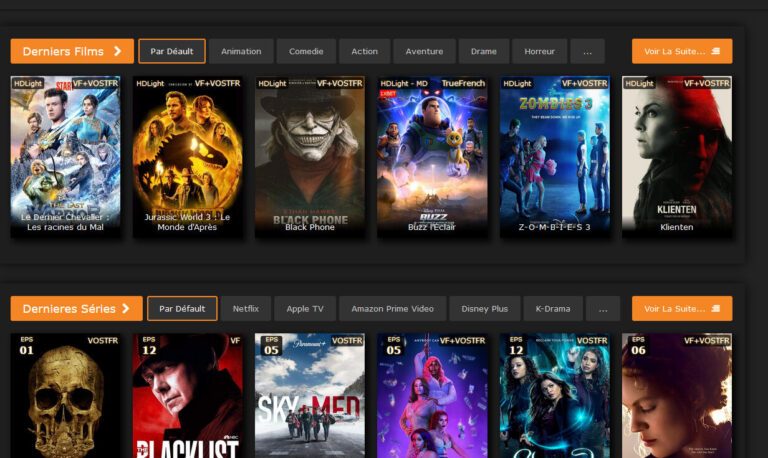
Task: Open SkyMed series poster
Action: [x=310, y=396]
